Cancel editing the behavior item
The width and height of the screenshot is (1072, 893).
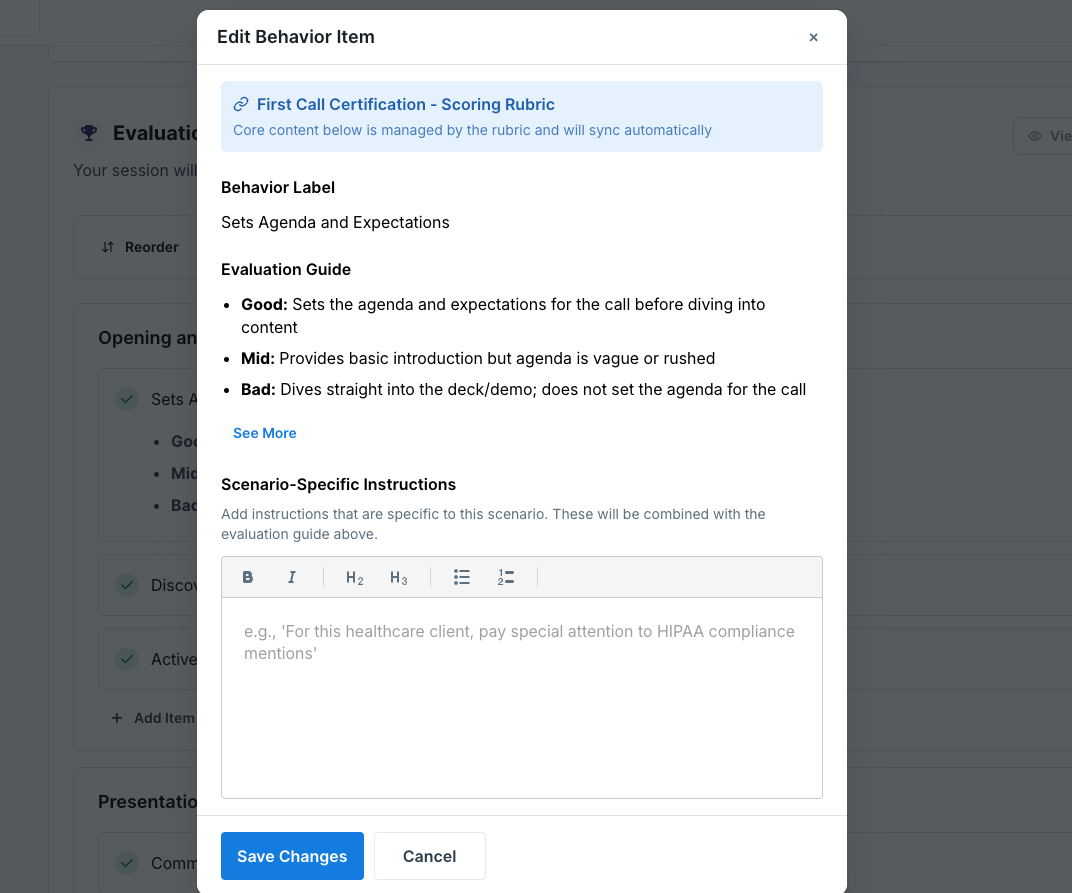pos(429,856)
